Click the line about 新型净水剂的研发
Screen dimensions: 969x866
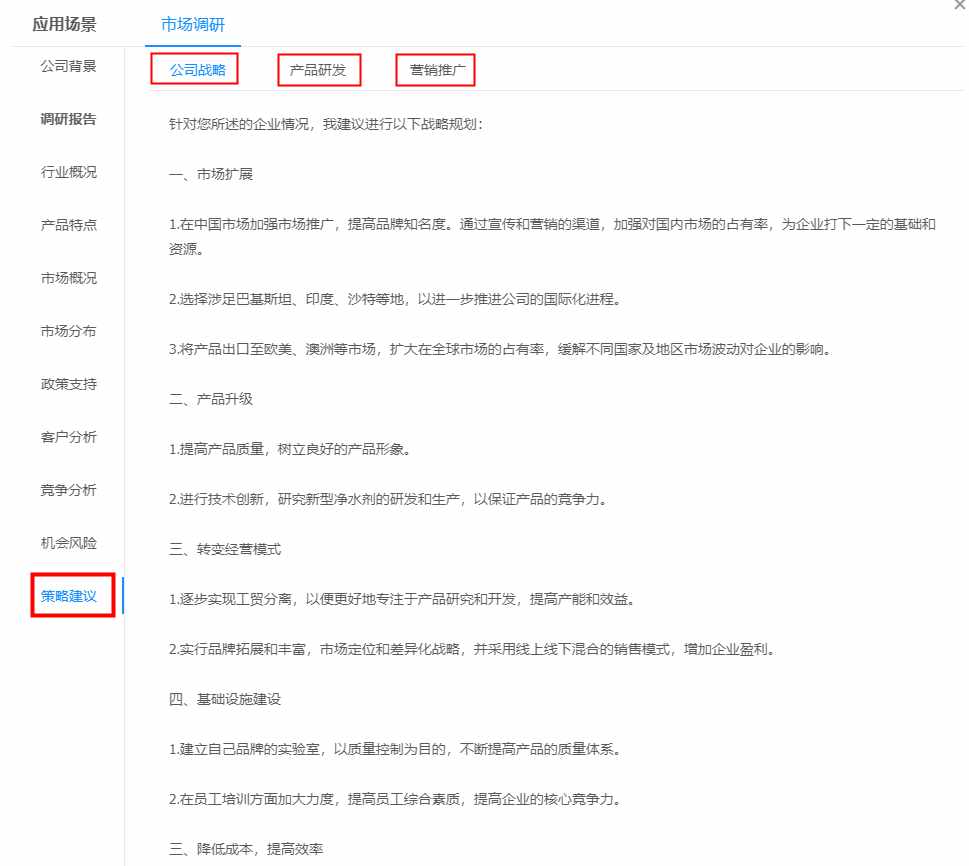point(389,499)
